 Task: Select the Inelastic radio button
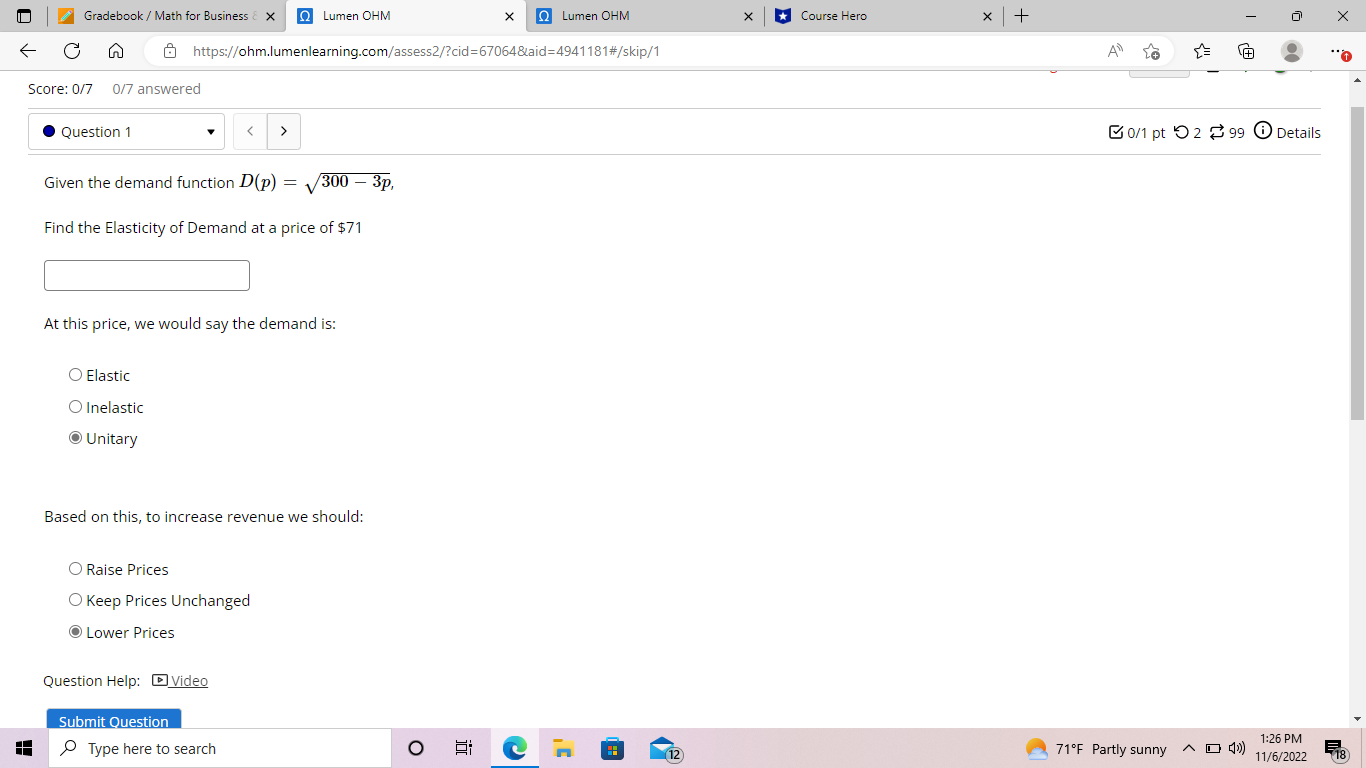coord(75,406)
